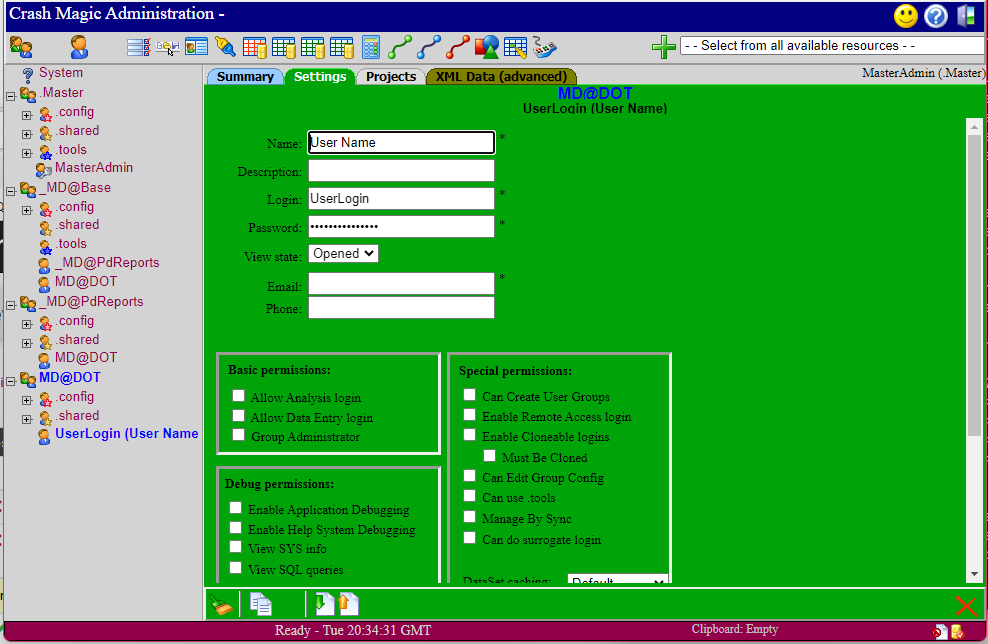Open the user groups icon on the toolbar
Viewport: 988px width, 644px height.
coord(22,47)
